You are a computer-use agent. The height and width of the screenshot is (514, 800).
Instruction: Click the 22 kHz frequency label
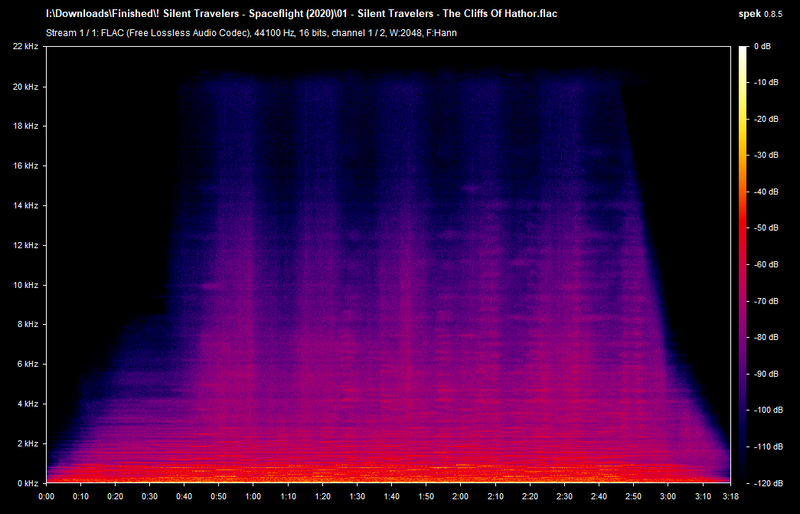(26, 46)
